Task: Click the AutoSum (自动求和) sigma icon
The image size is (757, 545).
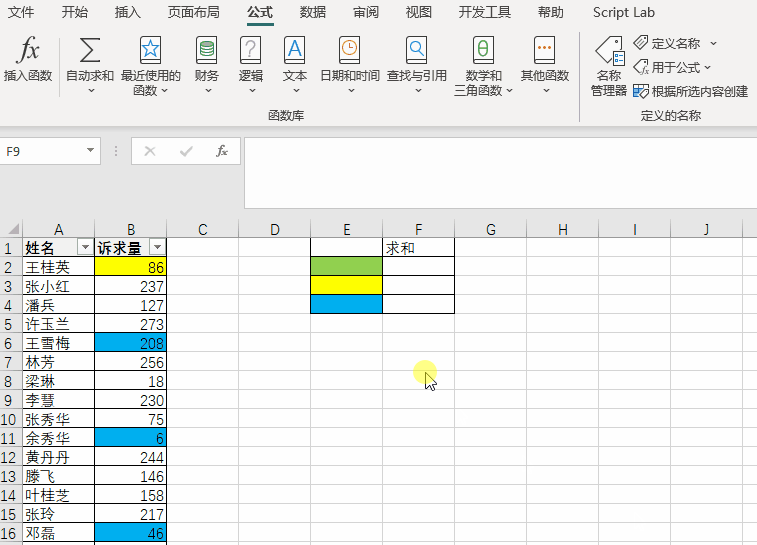Action: pyautogui.click(x=90, y=50)
